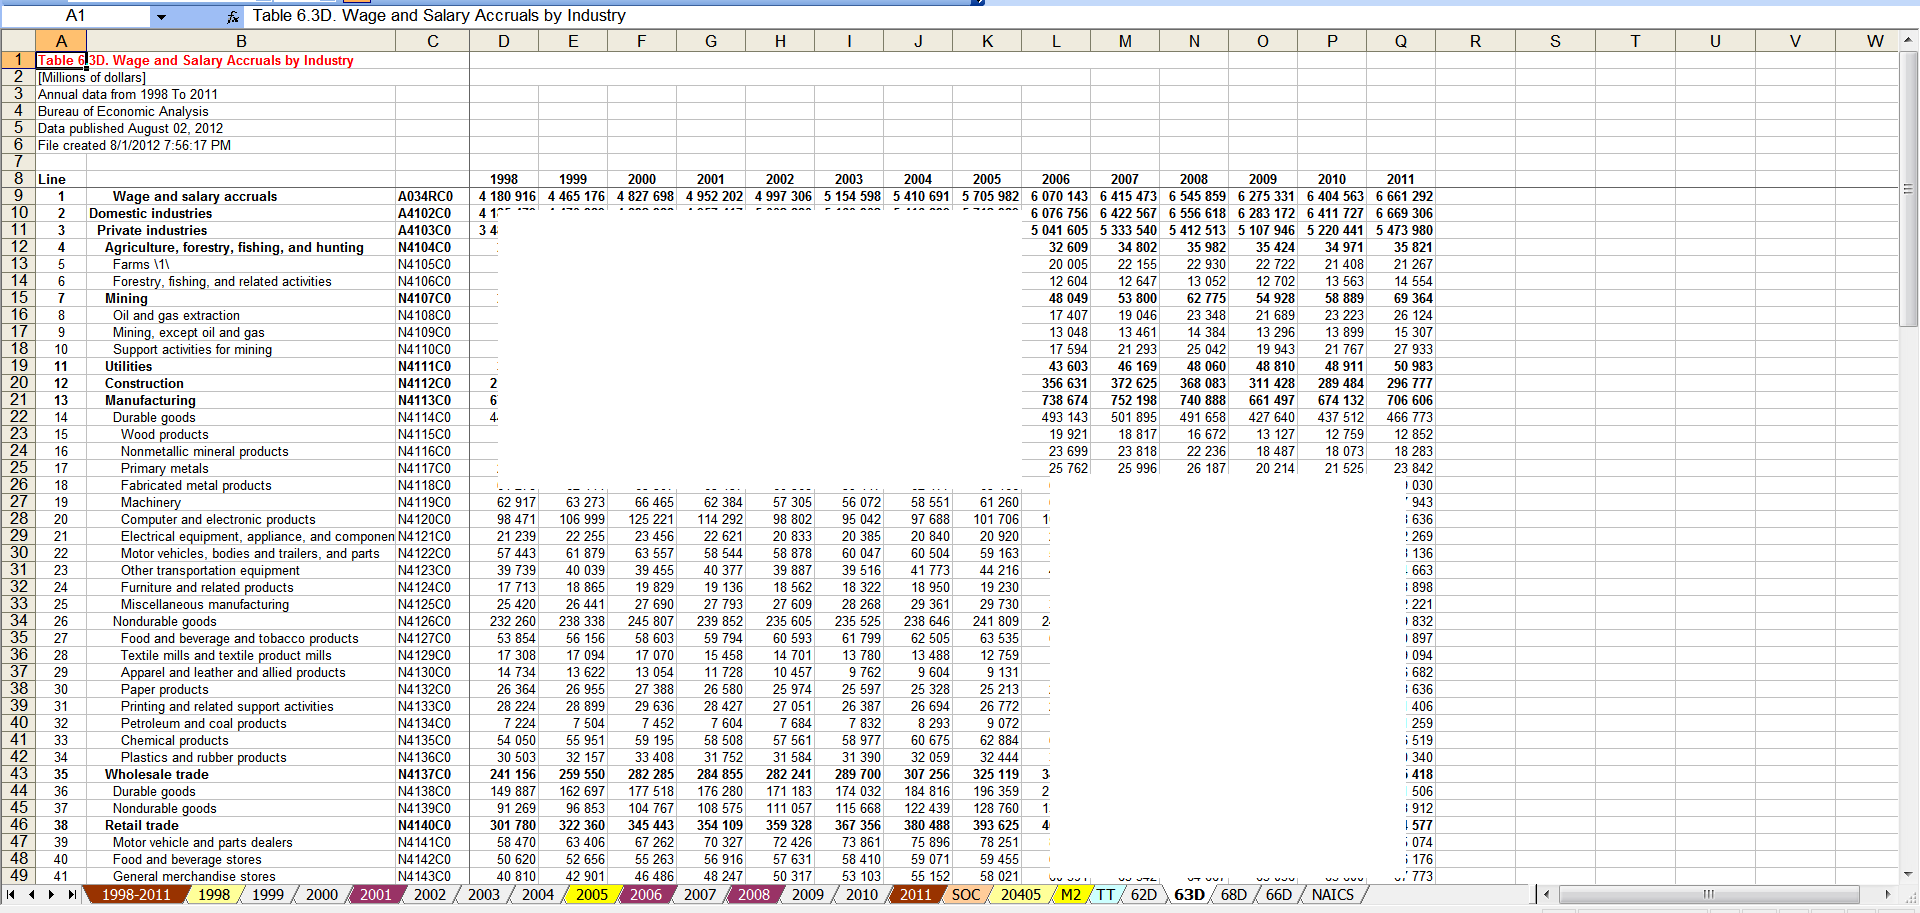Screen dimensions: 1920x913
Task: Switch to the 1998-2011 sheet tab
Action: (136, 895)
